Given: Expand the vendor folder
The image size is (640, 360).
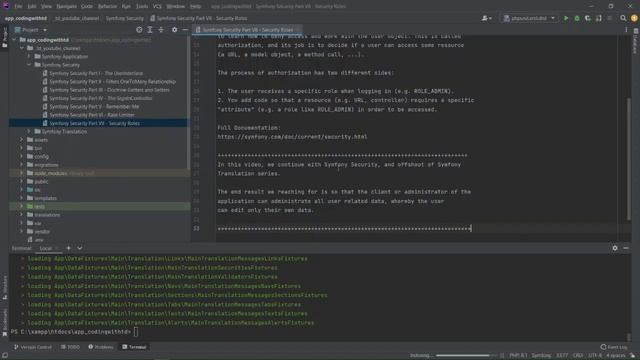Looking at the screenshot, I should coord(22,231).
